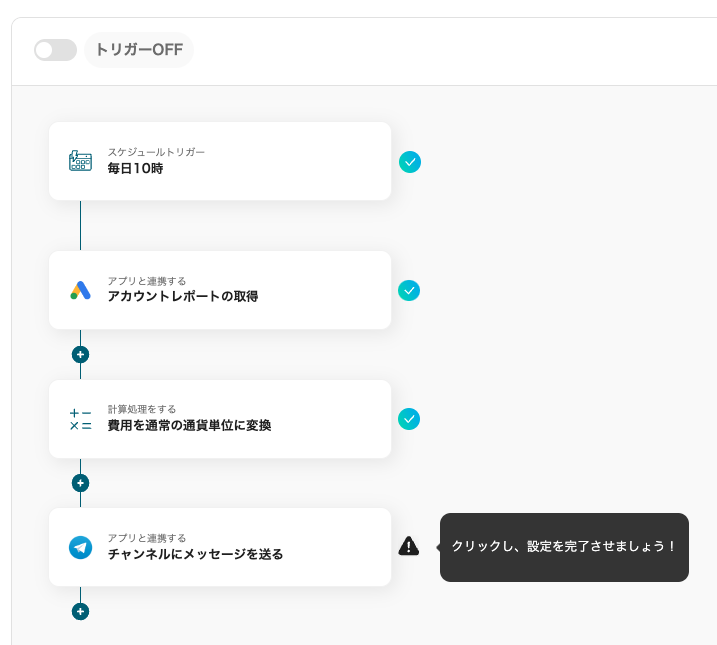717x645 pixels.
Task: Click the Telegram paper plane icon
Action: click(80, 548)
